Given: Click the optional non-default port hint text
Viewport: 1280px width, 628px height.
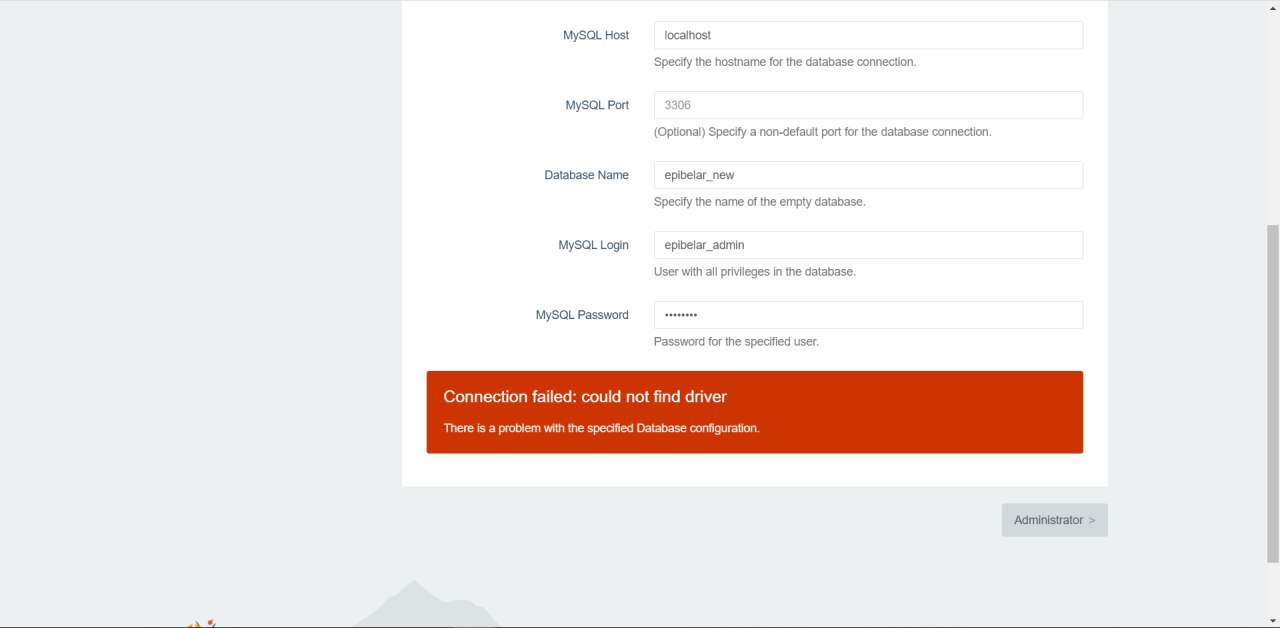Looking at the screenshot, I should click(823, 132).
